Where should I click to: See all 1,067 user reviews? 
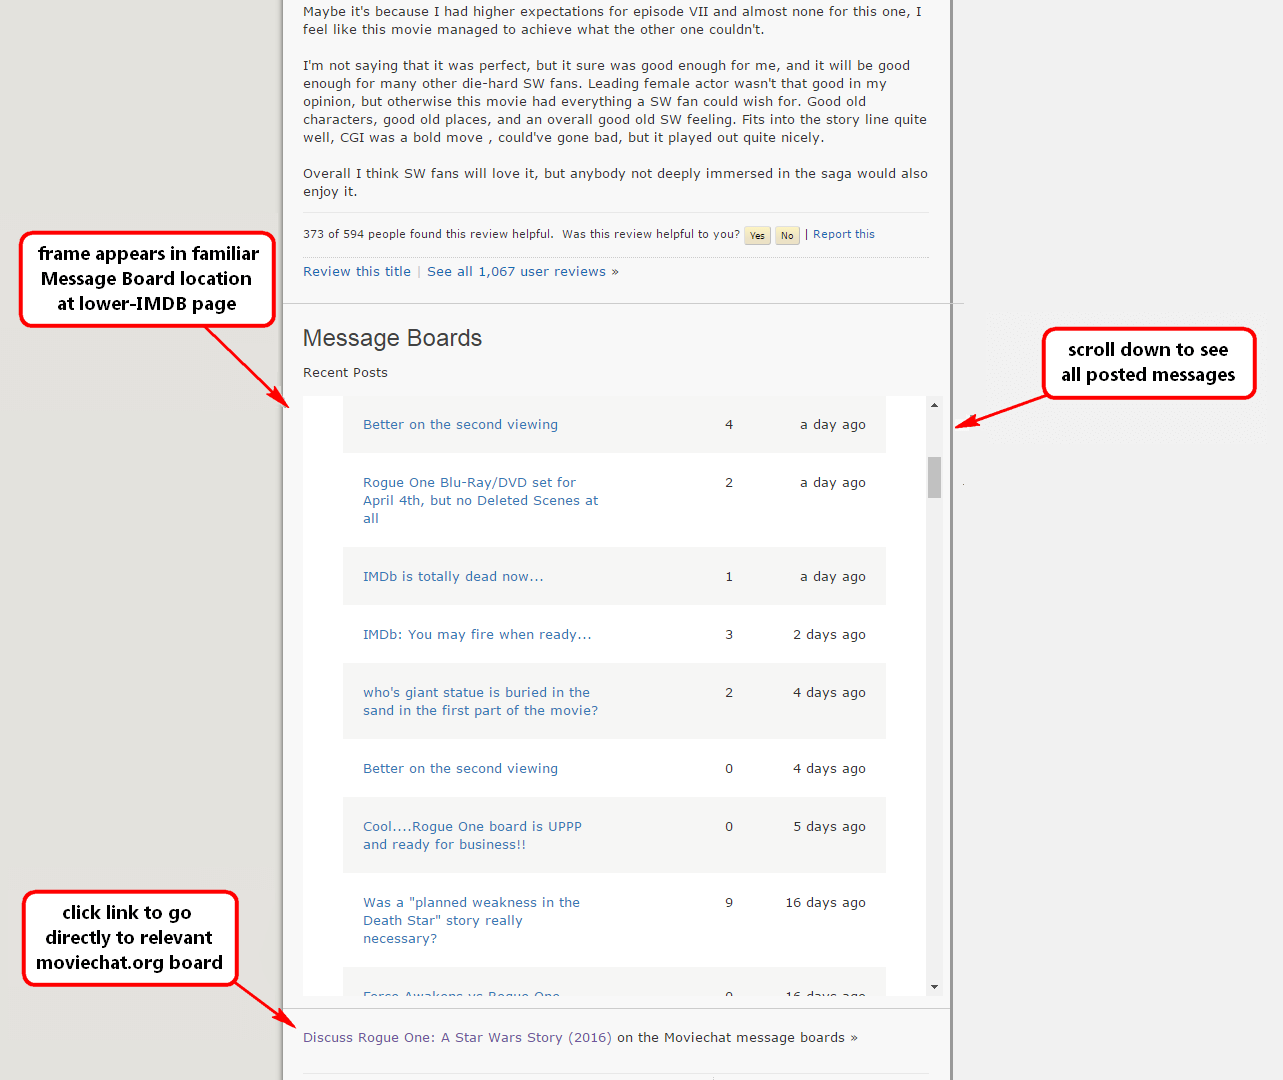[x=522, y=272]
